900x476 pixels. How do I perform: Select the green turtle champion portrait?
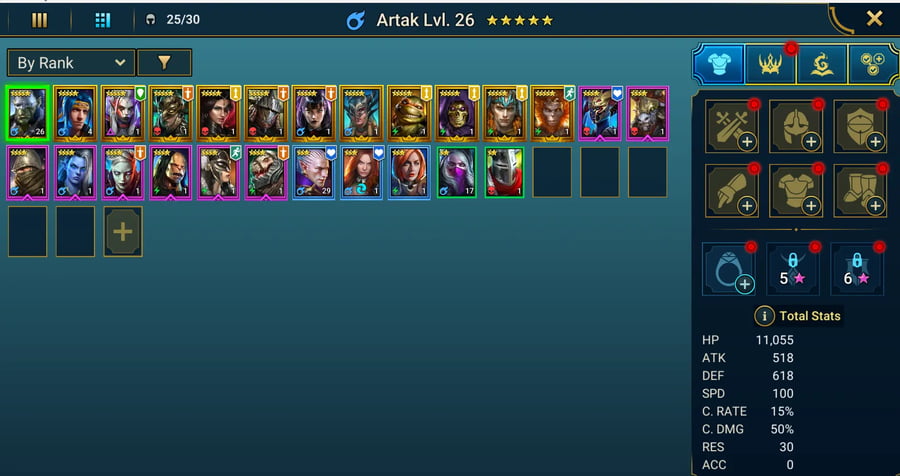(409, 113)
